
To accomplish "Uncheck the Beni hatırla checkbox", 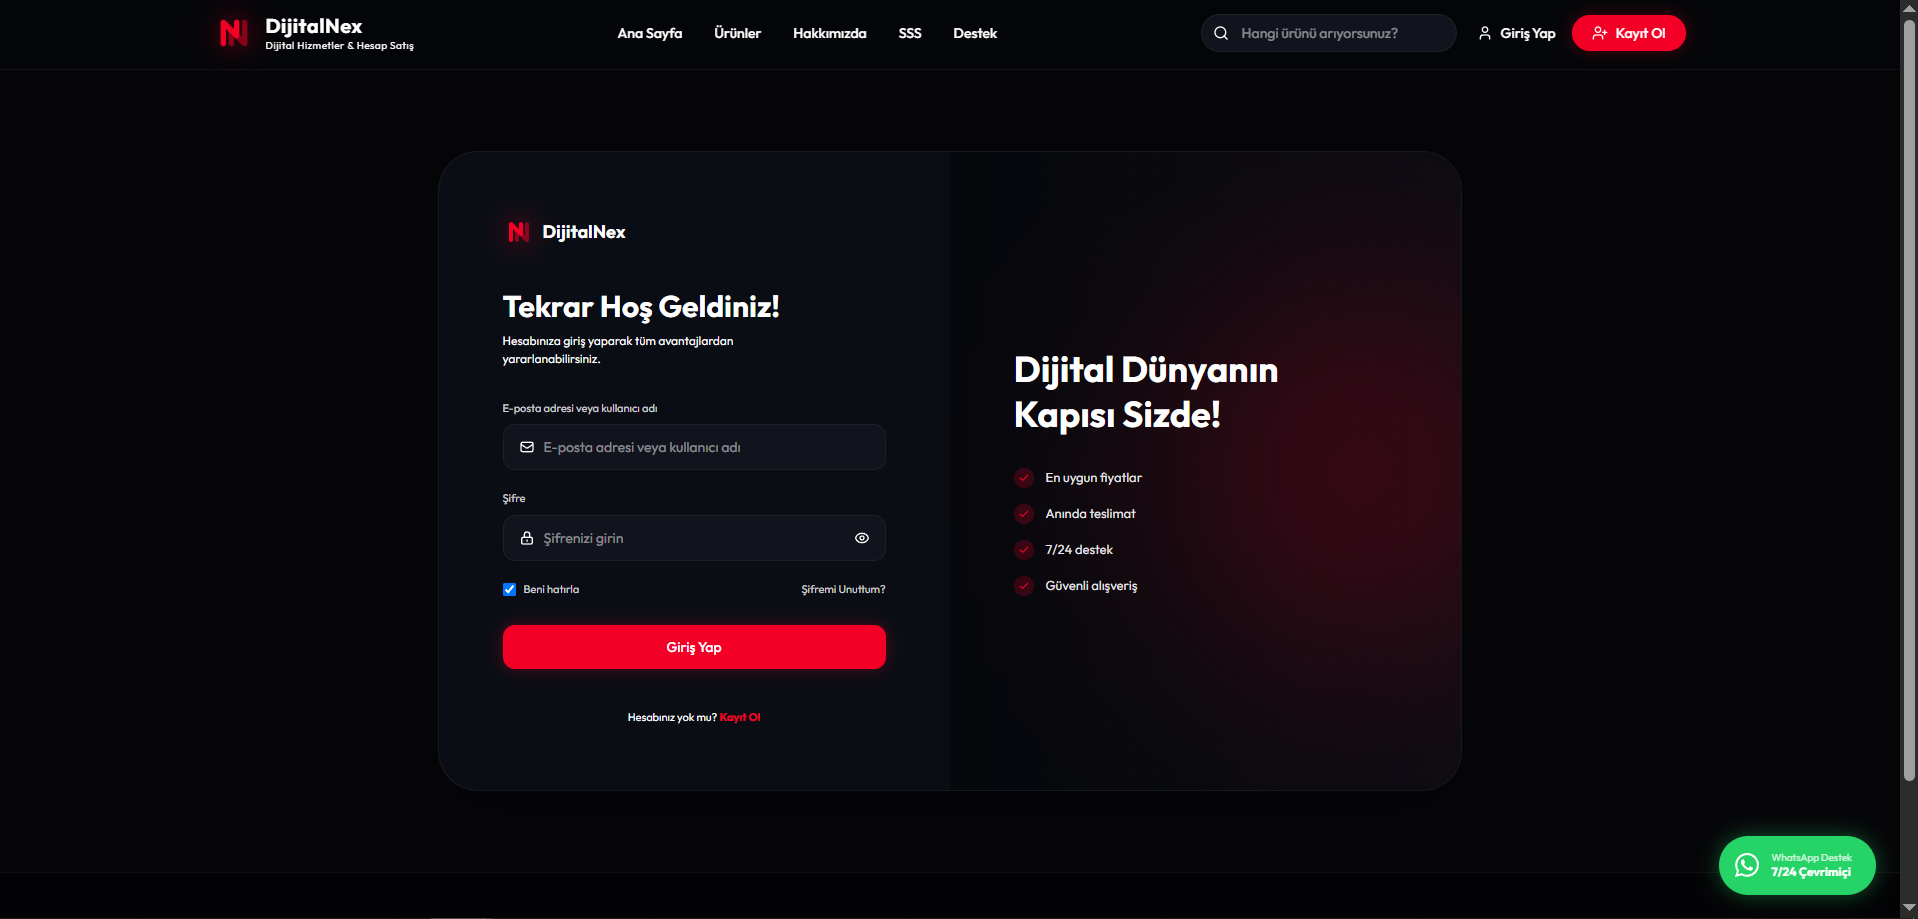I will pyautogui.click(x=509, y=589).
